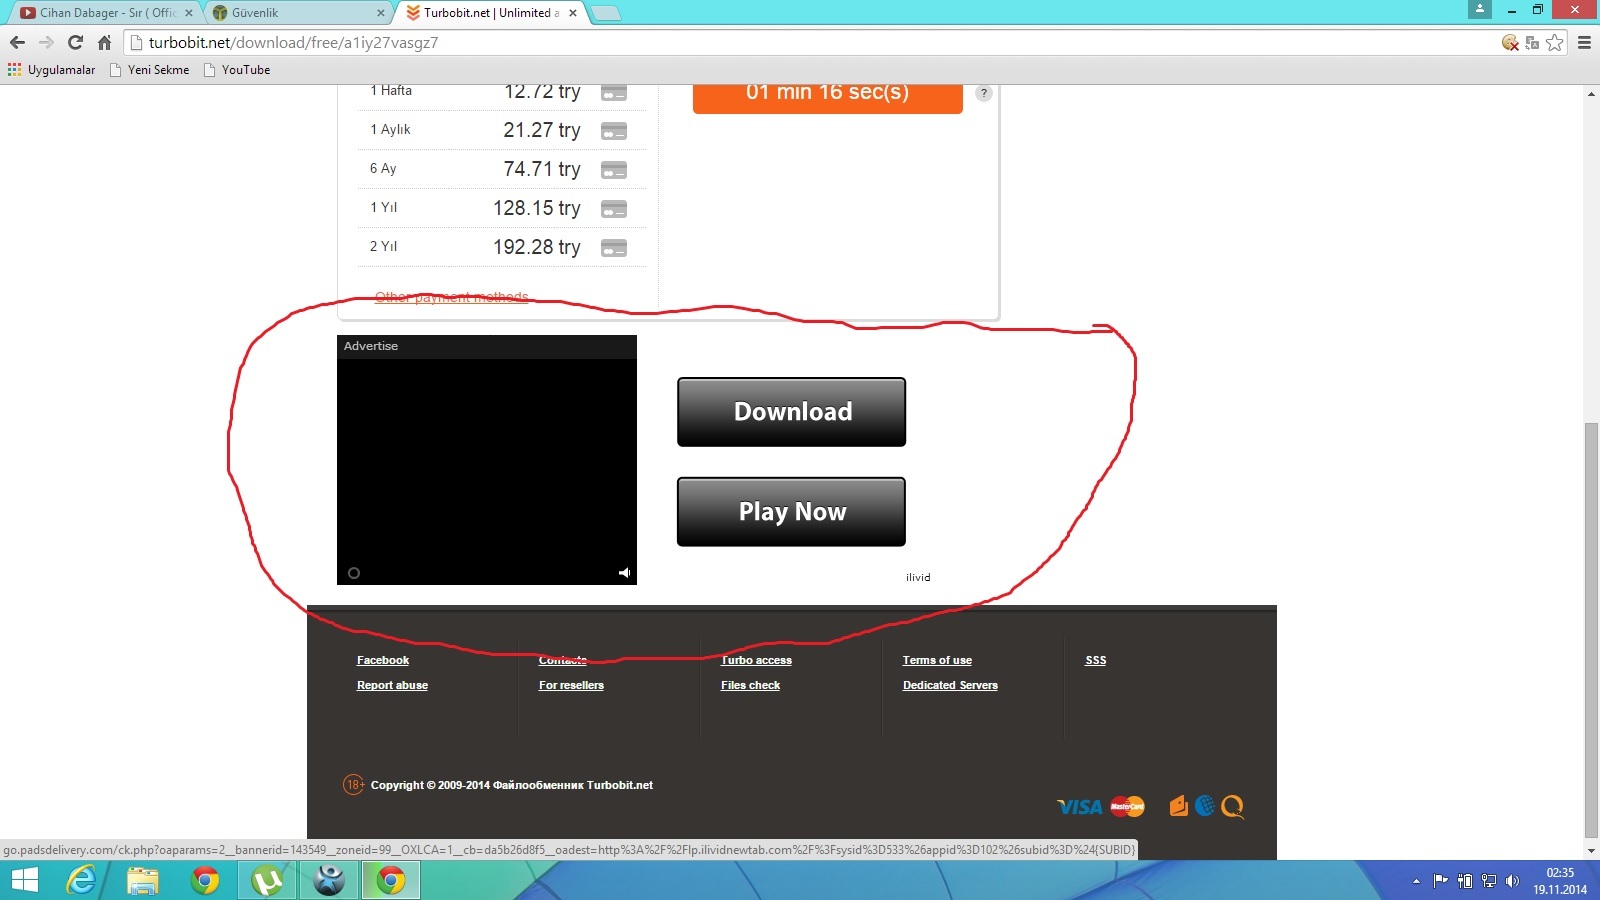Click the card icon for 1 Aylık plan
1600x900 pixels.
[614, 131]
